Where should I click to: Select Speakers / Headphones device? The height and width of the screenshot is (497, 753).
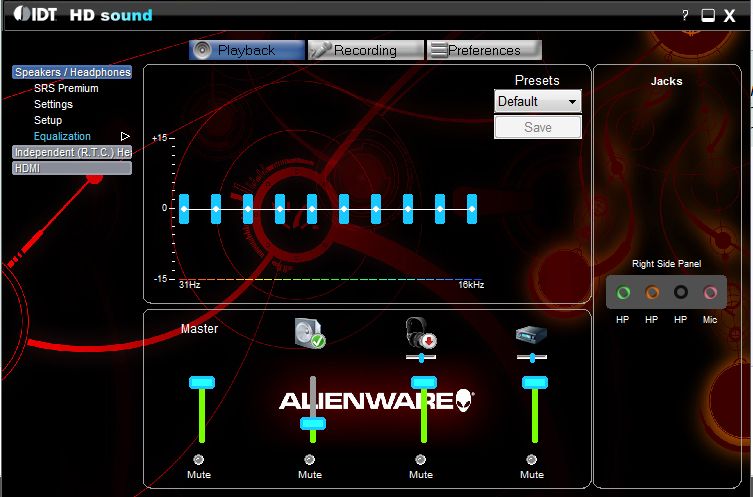[x=72, y=72]
